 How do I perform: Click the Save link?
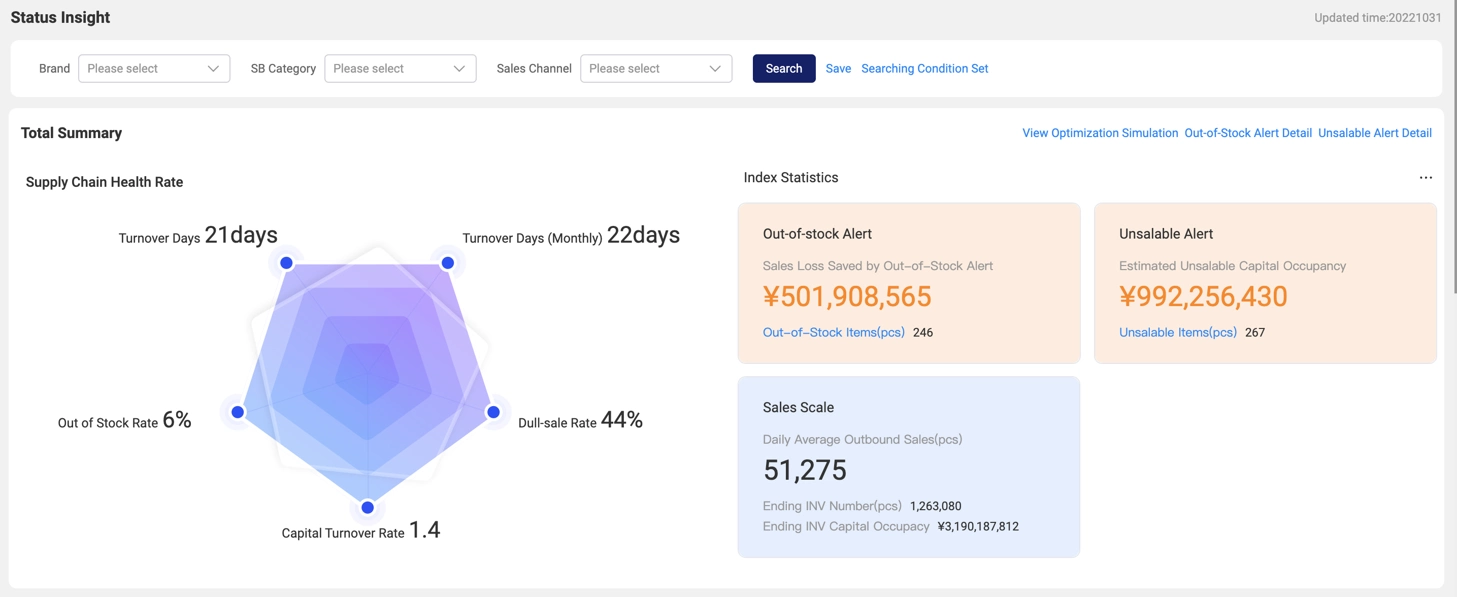point(838,69)
